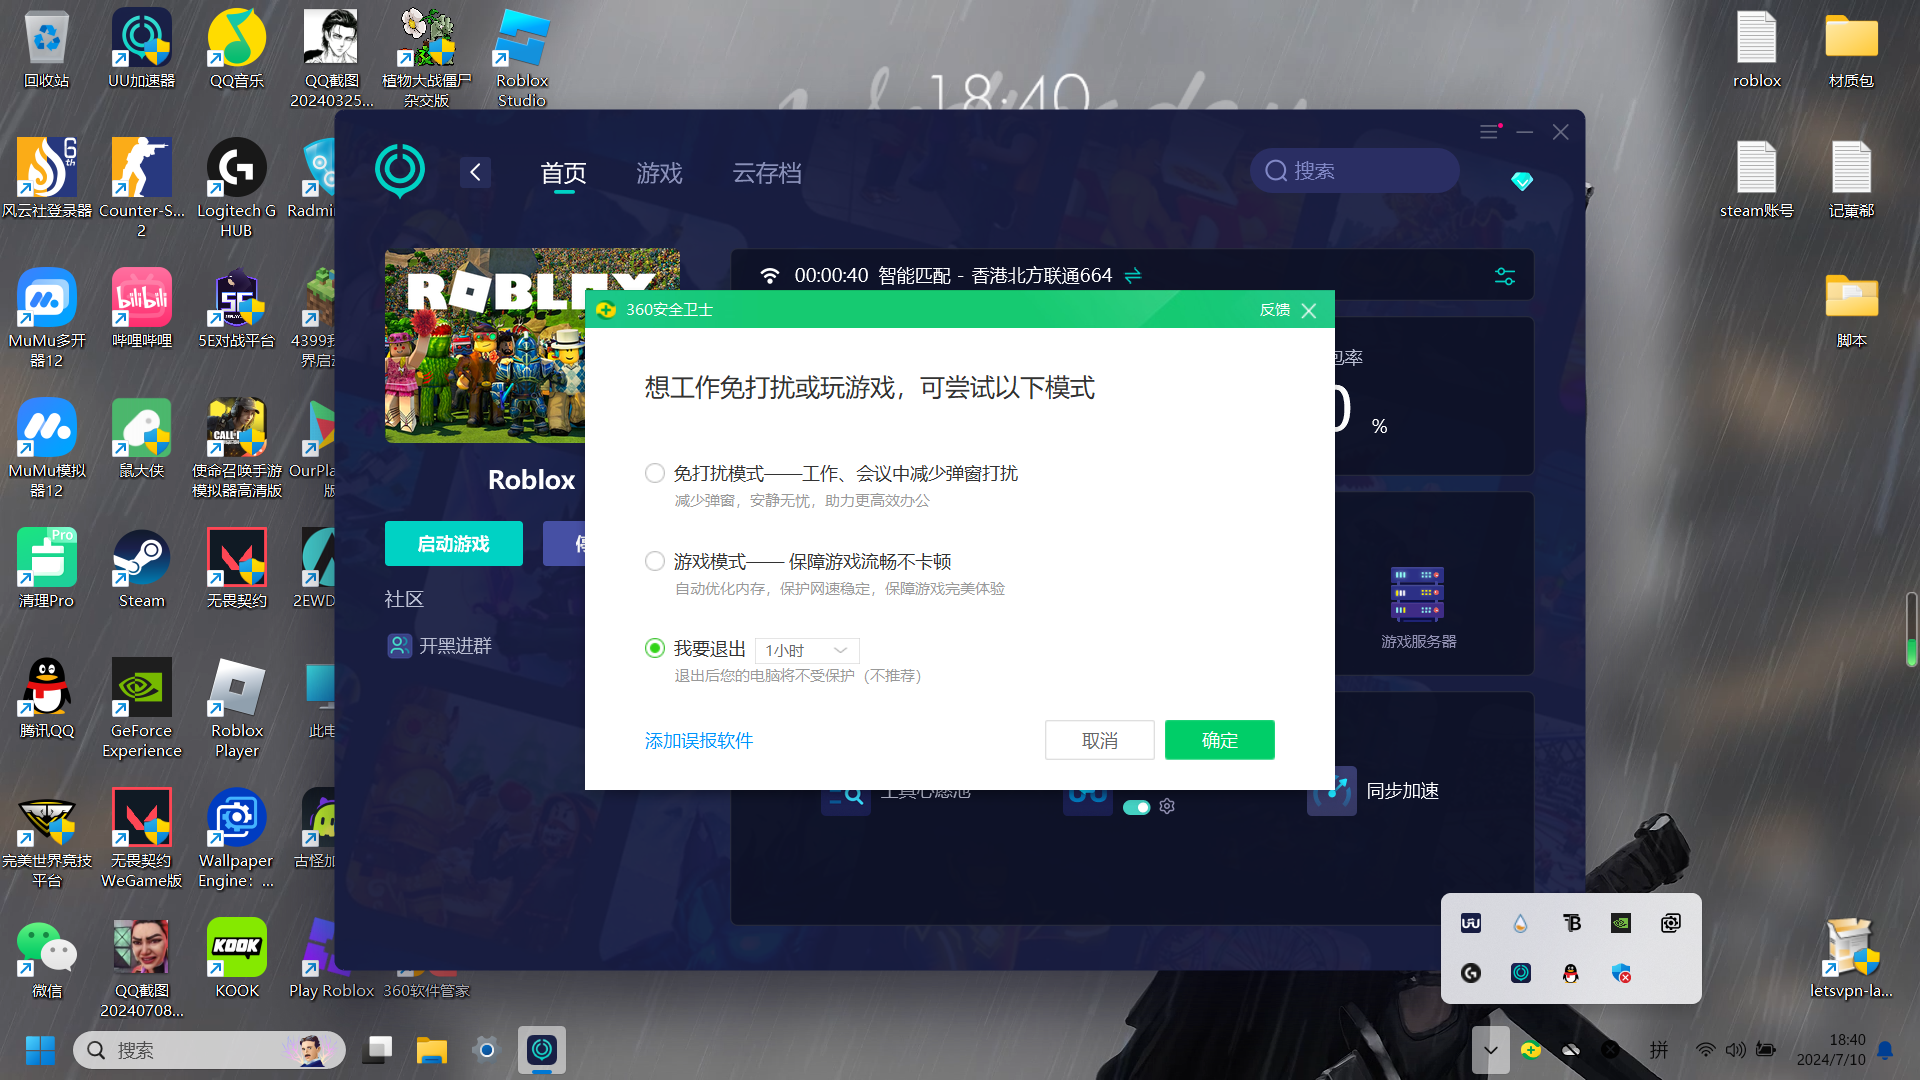Click the VIP diamond icon
This screenshot has height=1080, width=1920.
pyautogui.click(x=1521, y=181)
